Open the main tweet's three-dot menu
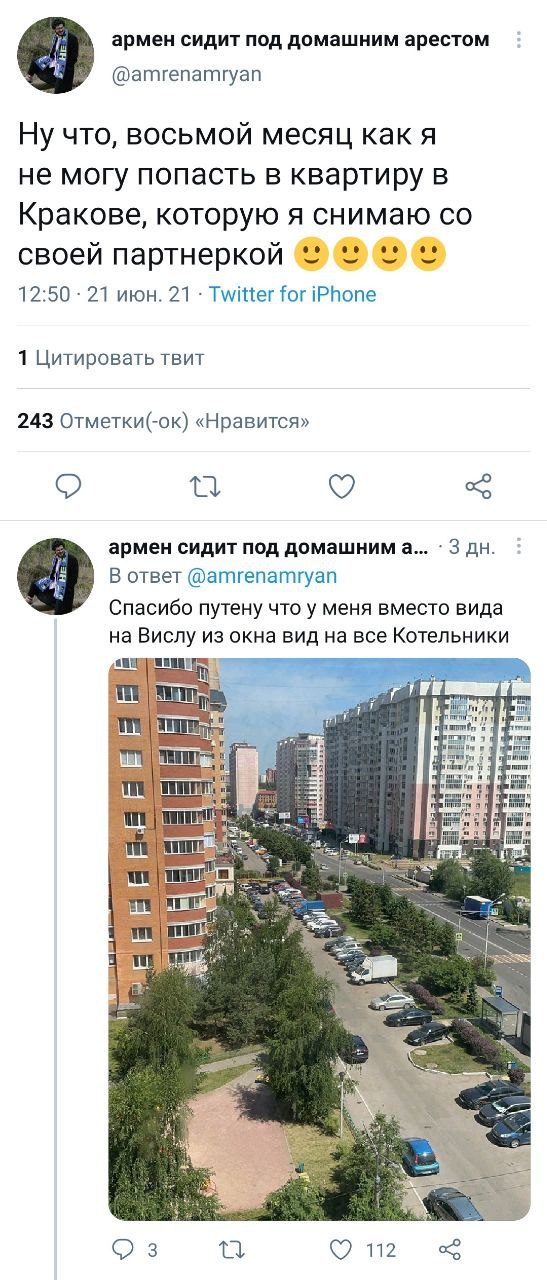 tap(518, 40)
